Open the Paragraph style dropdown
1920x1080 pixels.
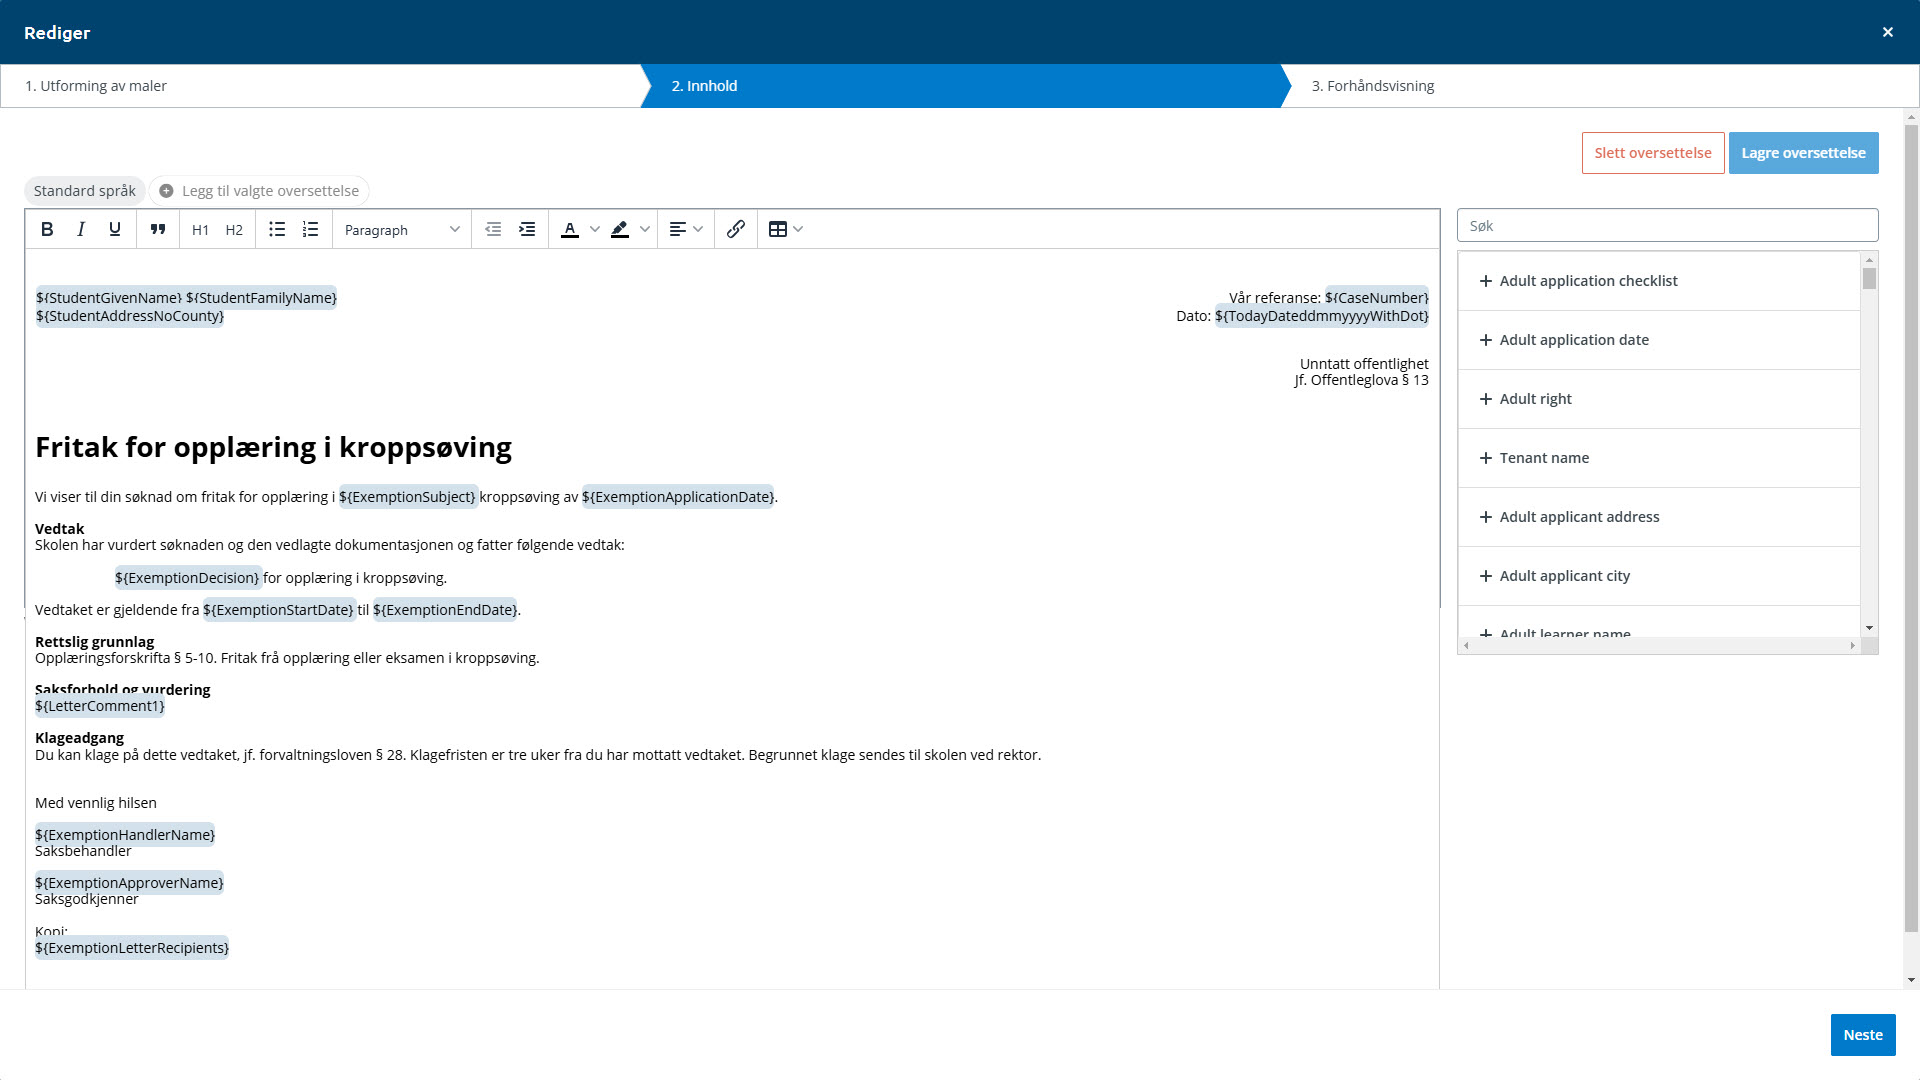click(x=401, y=229)
